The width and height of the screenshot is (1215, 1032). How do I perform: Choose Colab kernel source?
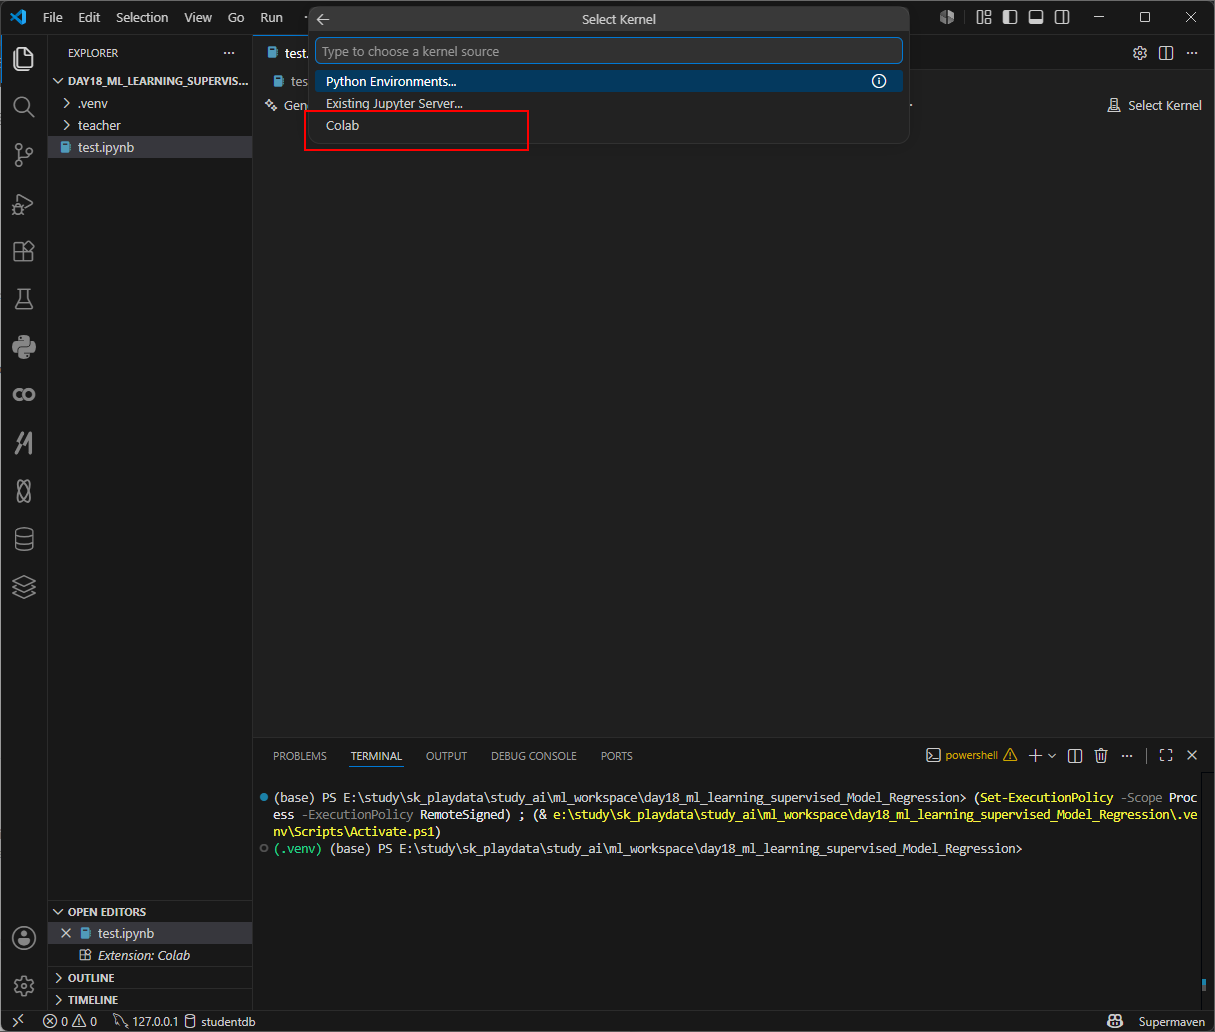point(609,125)
